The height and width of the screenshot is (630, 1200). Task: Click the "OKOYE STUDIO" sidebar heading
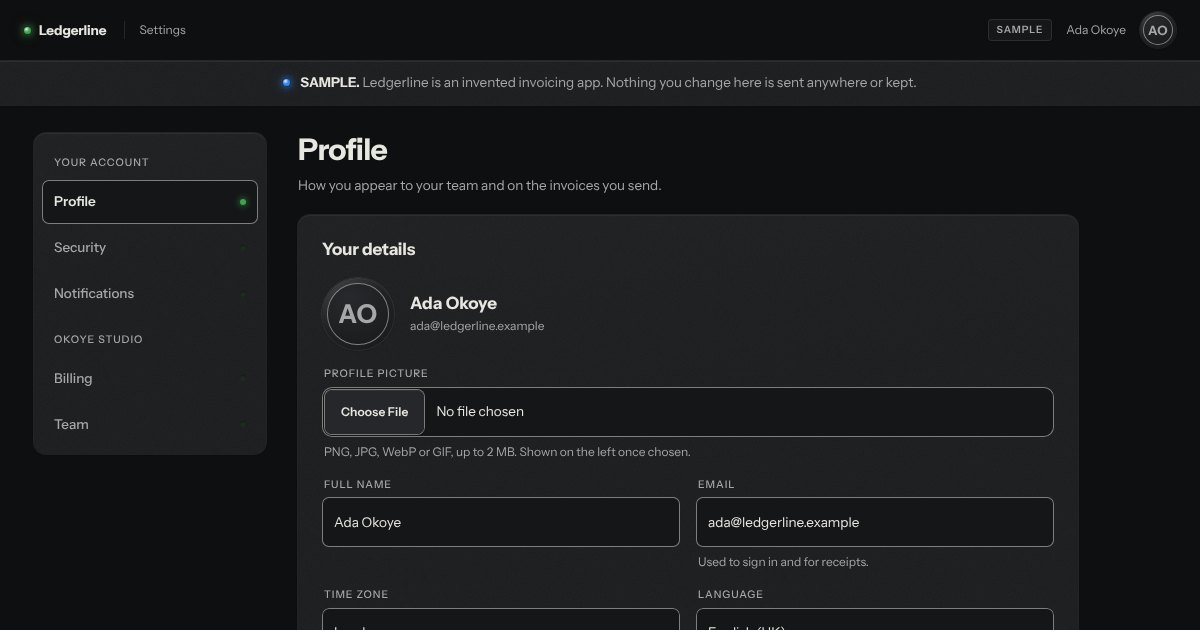[98, 339]
